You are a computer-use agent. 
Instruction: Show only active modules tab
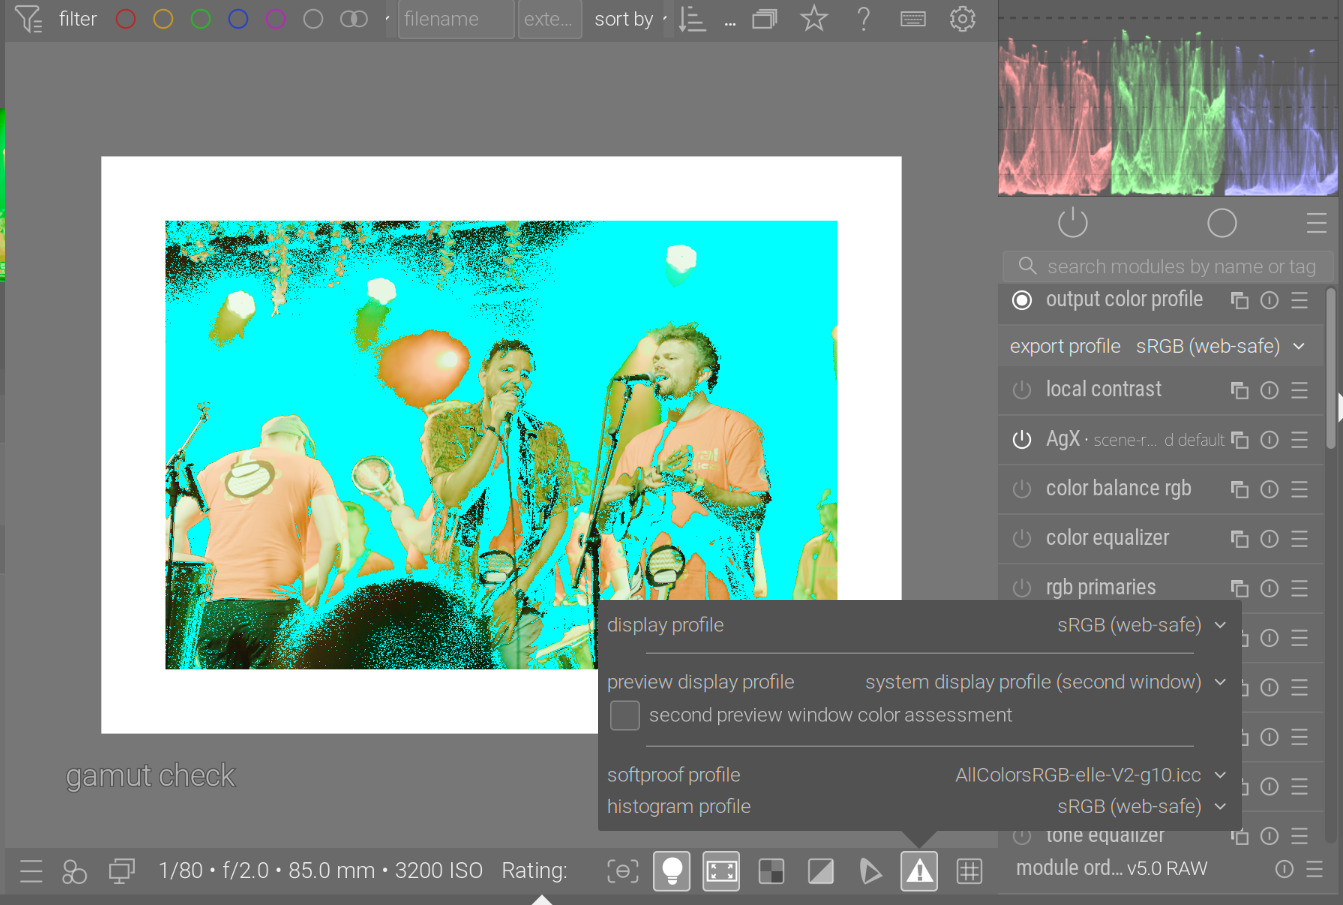pos(1072,223)
